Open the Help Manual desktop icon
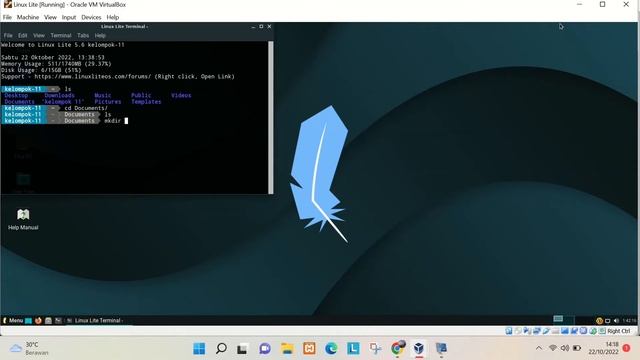This screenshot has width=640, height=360. pos(23,219)
